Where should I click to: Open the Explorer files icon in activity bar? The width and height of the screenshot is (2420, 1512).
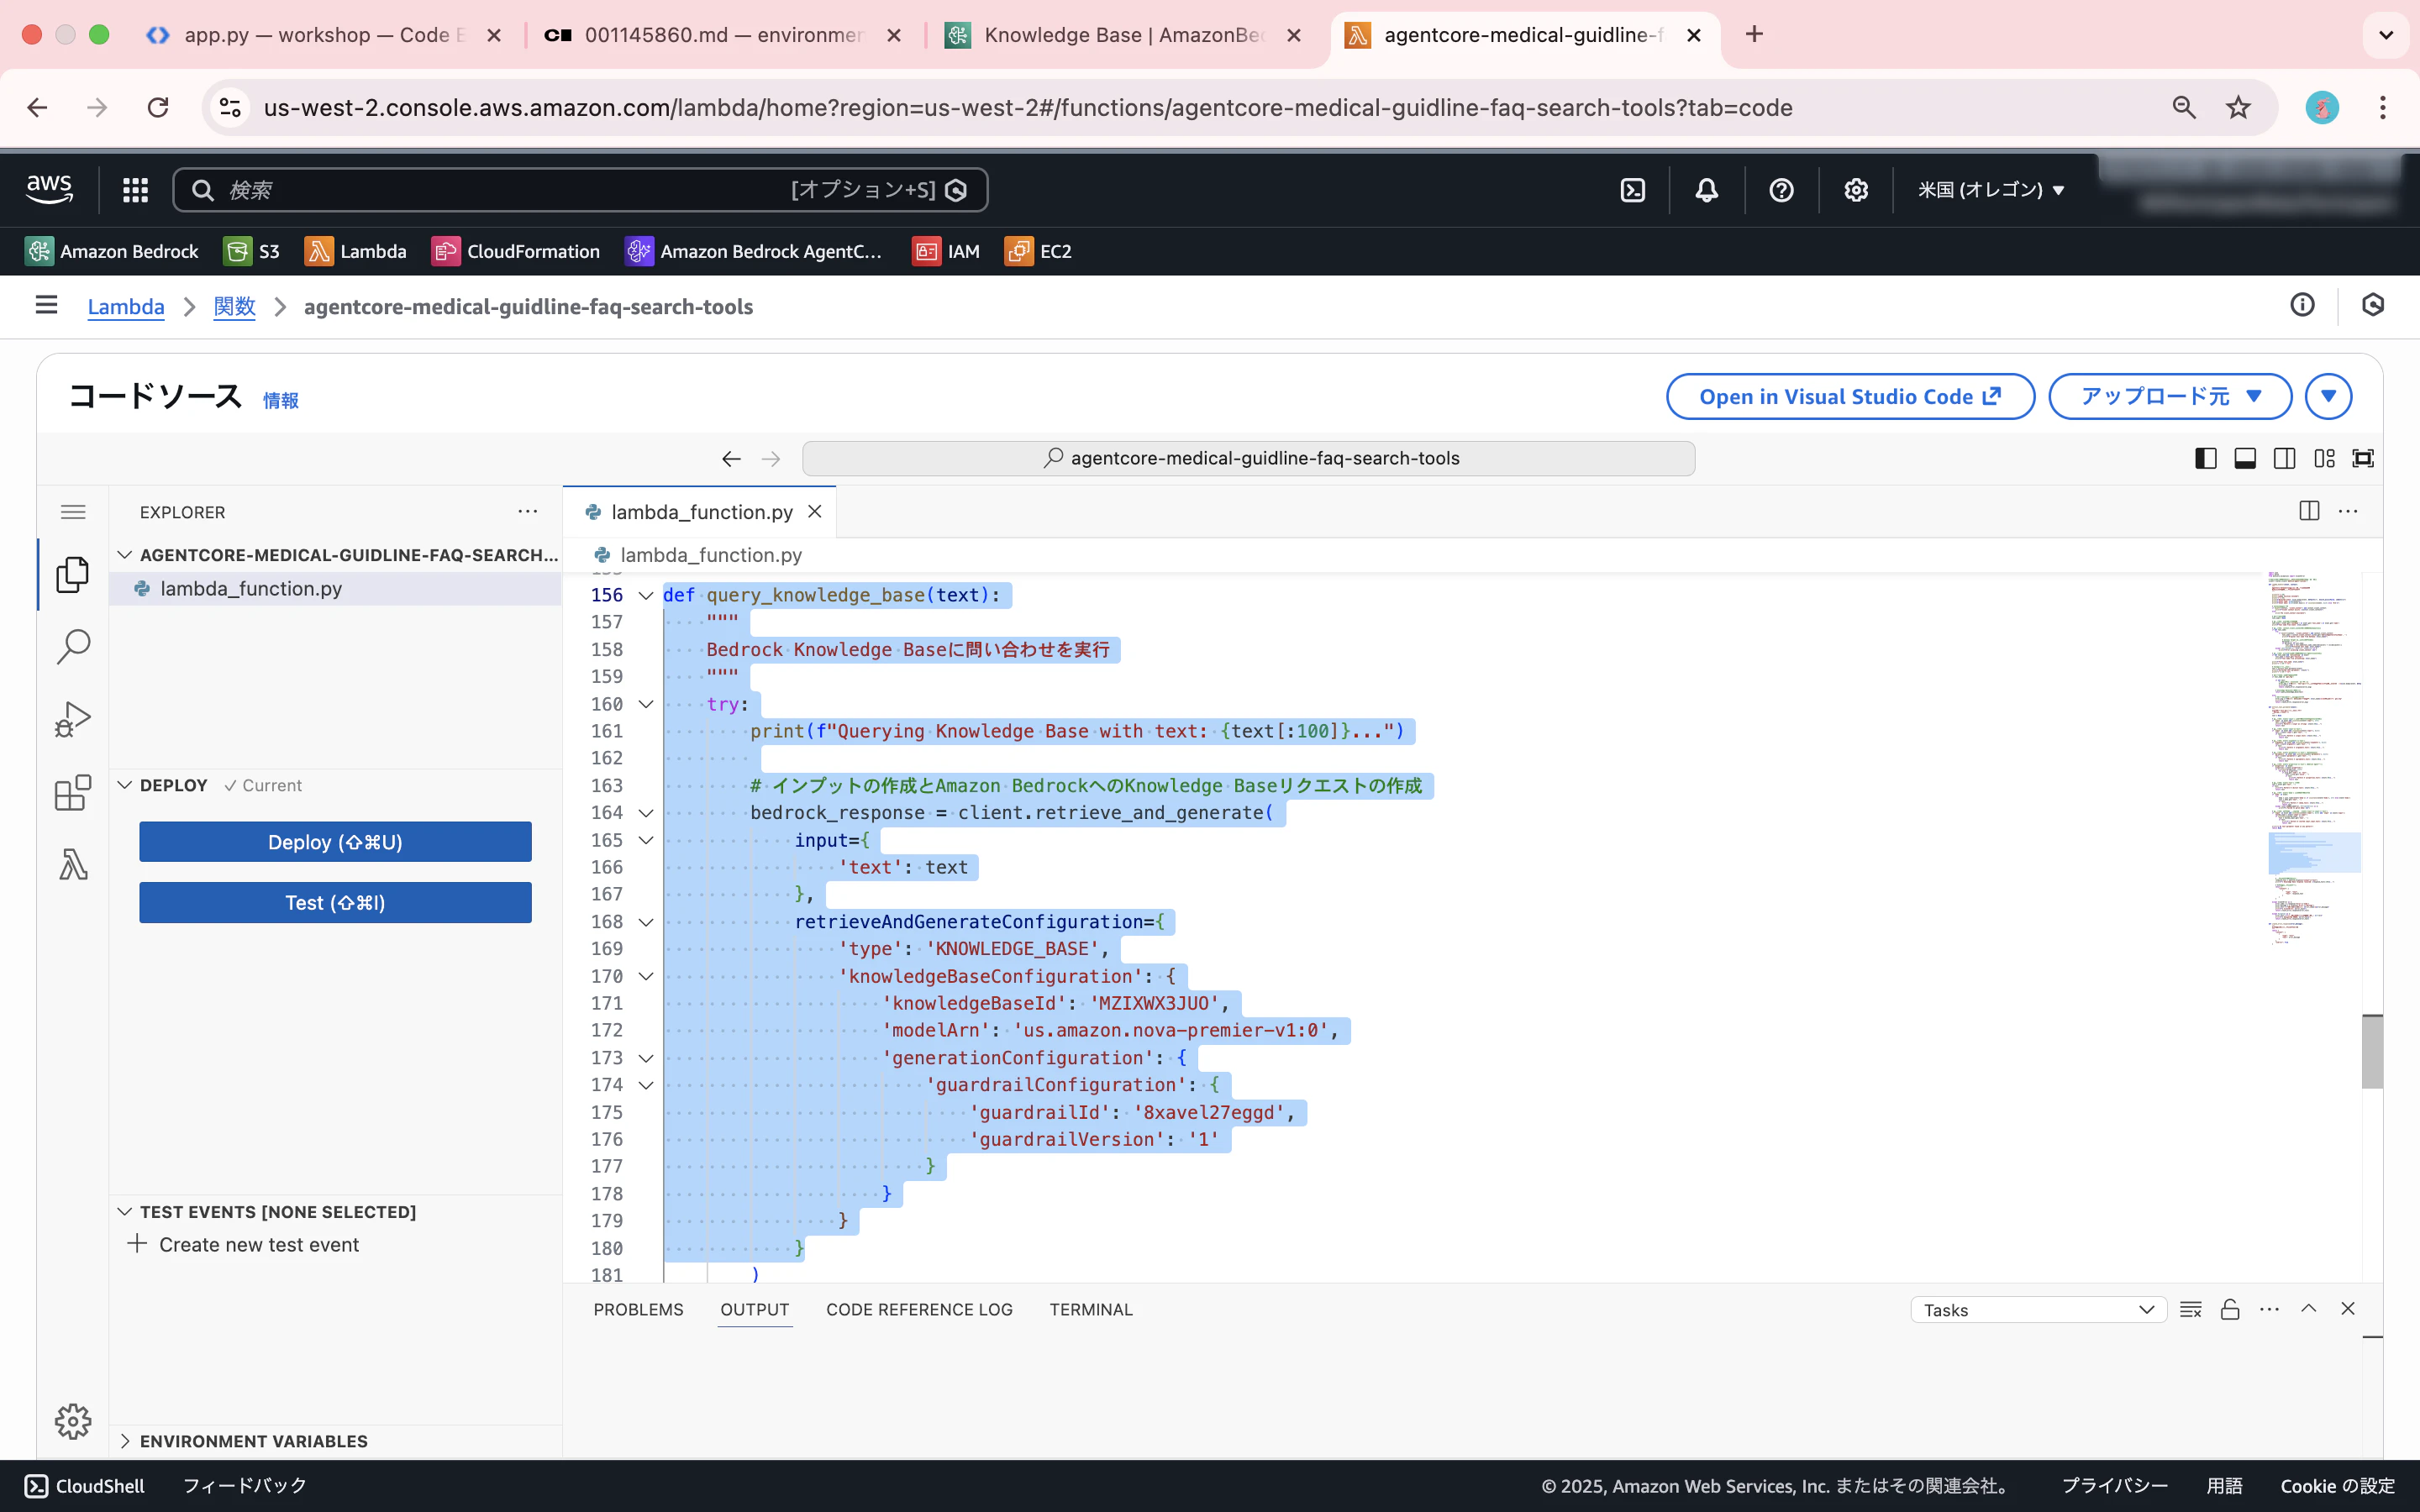tap(72, 574)
